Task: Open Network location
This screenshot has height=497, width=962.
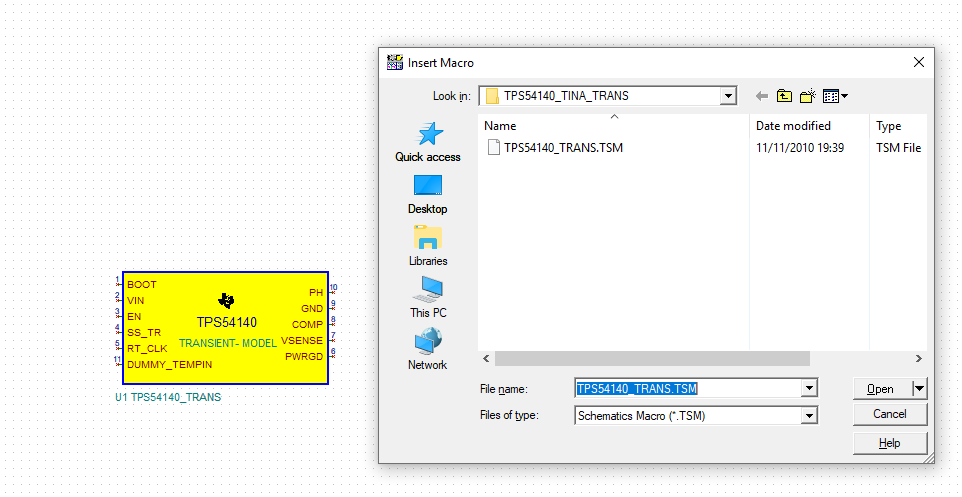Action: [x=428, y=349]
